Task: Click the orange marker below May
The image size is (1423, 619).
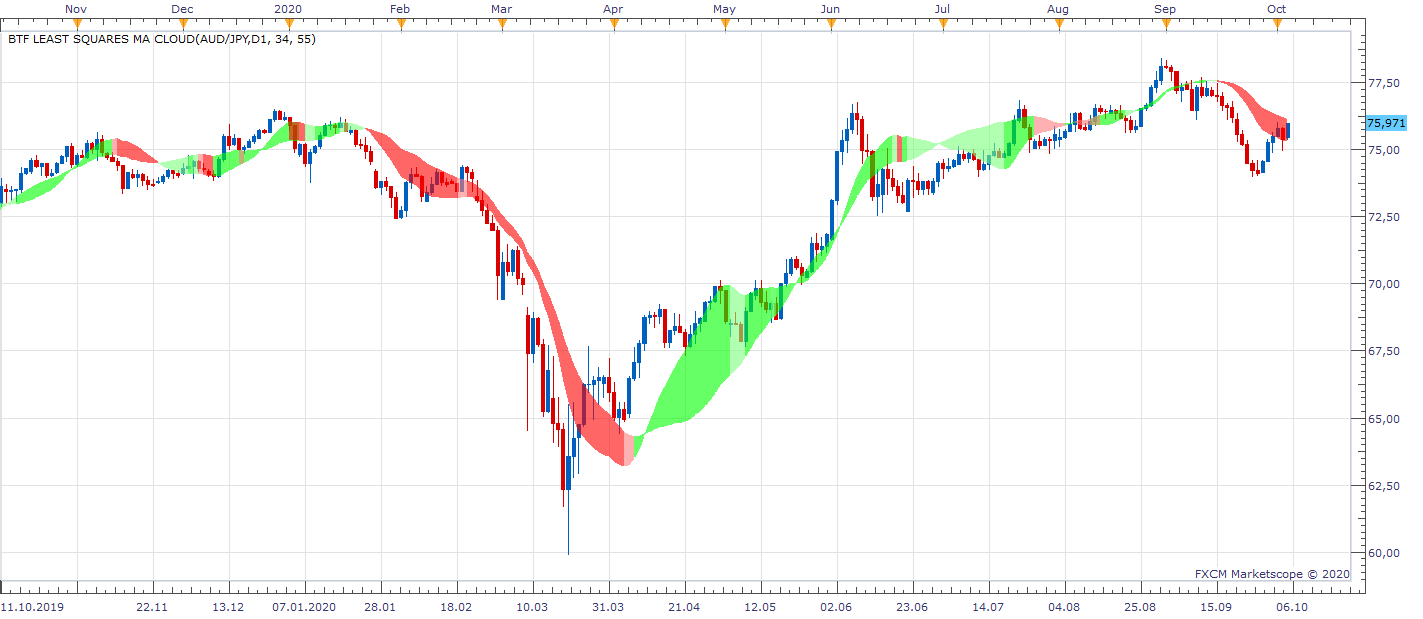Action: pos(724,24)
